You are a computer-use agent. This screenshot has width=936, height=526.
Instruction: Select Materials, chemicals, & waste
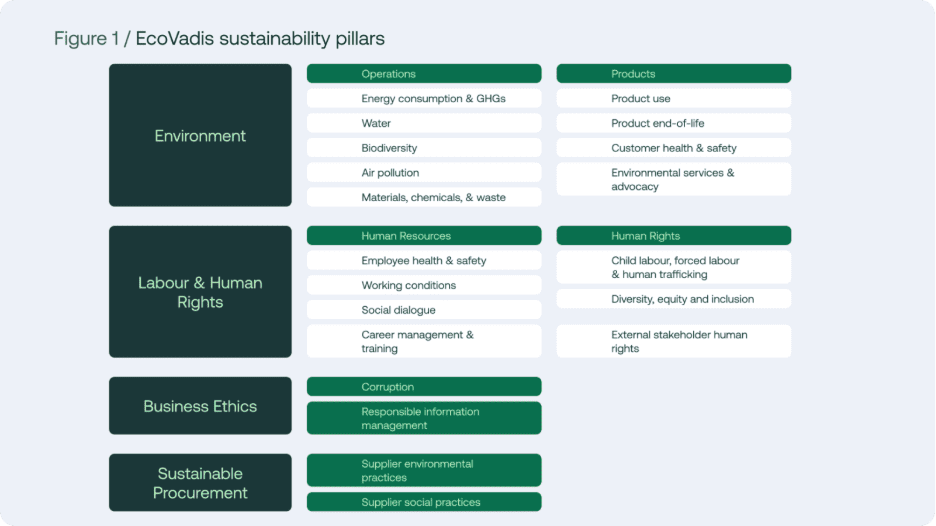(x=423, y=198)
